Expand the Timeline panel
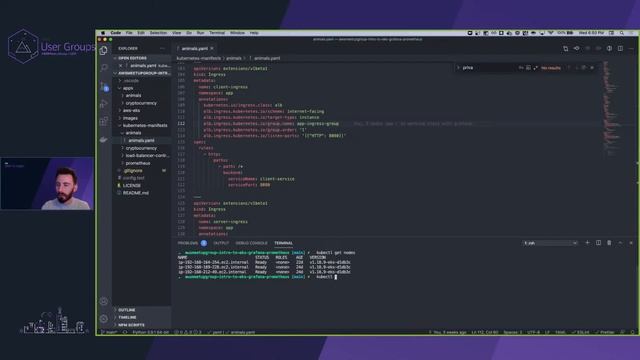640x360 pixels. [142, 317]
